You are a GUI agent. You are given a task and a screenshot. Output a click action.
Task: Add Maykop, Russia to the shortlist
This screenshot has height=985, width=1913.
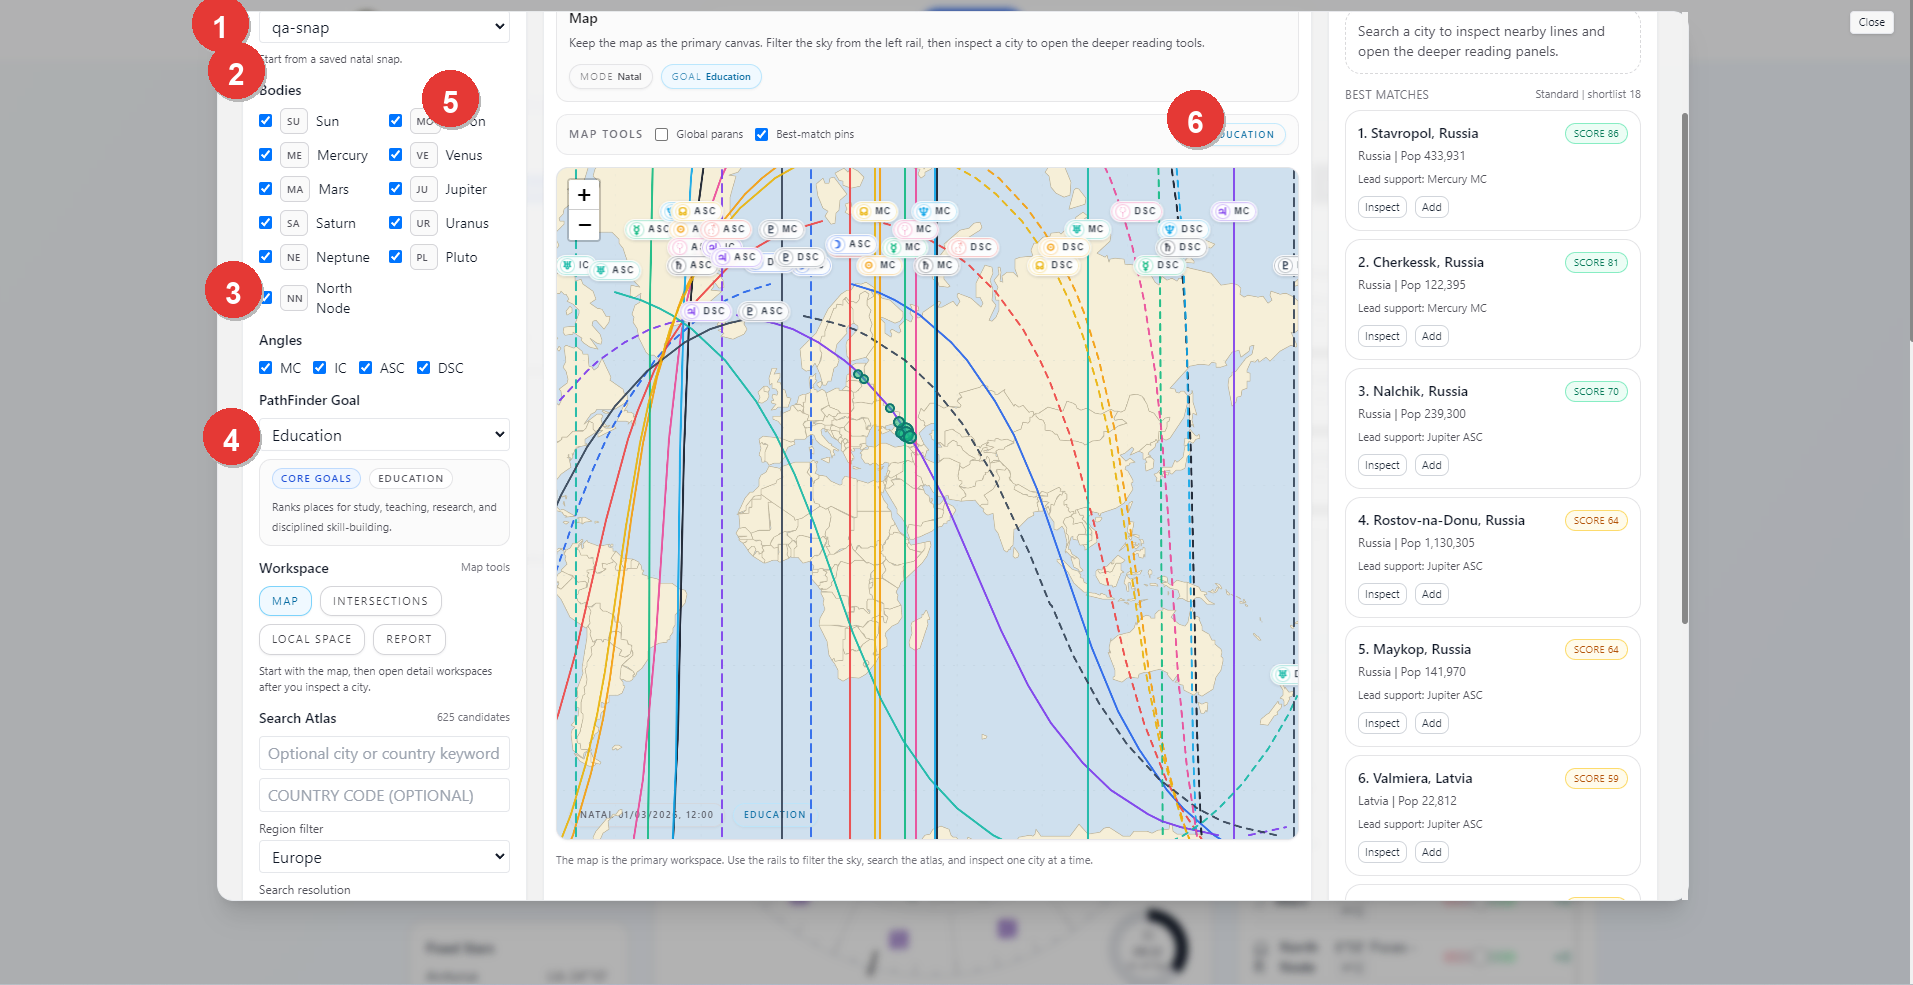[1432, 723]
